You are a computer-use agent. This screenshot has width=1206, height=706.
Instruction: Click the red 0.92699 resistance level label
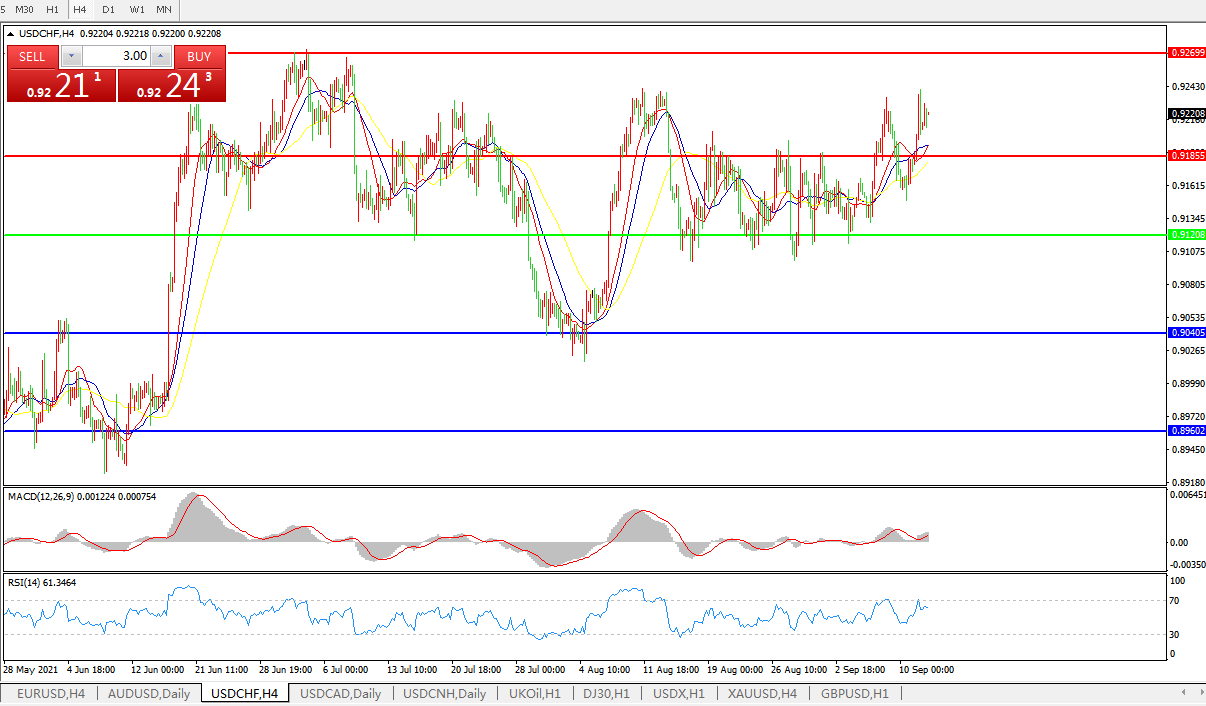(1187, 52)
